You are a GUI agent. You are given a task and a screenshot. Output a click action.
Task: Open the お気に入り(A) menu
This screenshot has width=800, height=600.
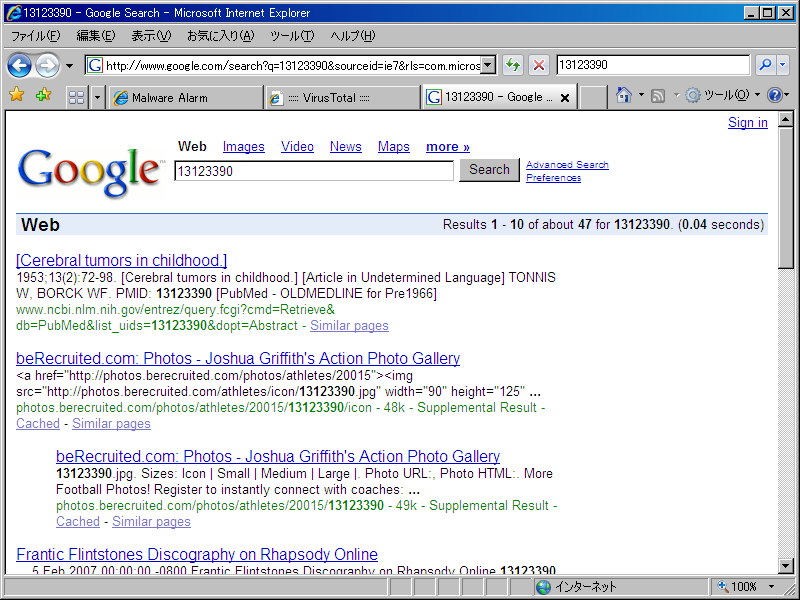220,36
